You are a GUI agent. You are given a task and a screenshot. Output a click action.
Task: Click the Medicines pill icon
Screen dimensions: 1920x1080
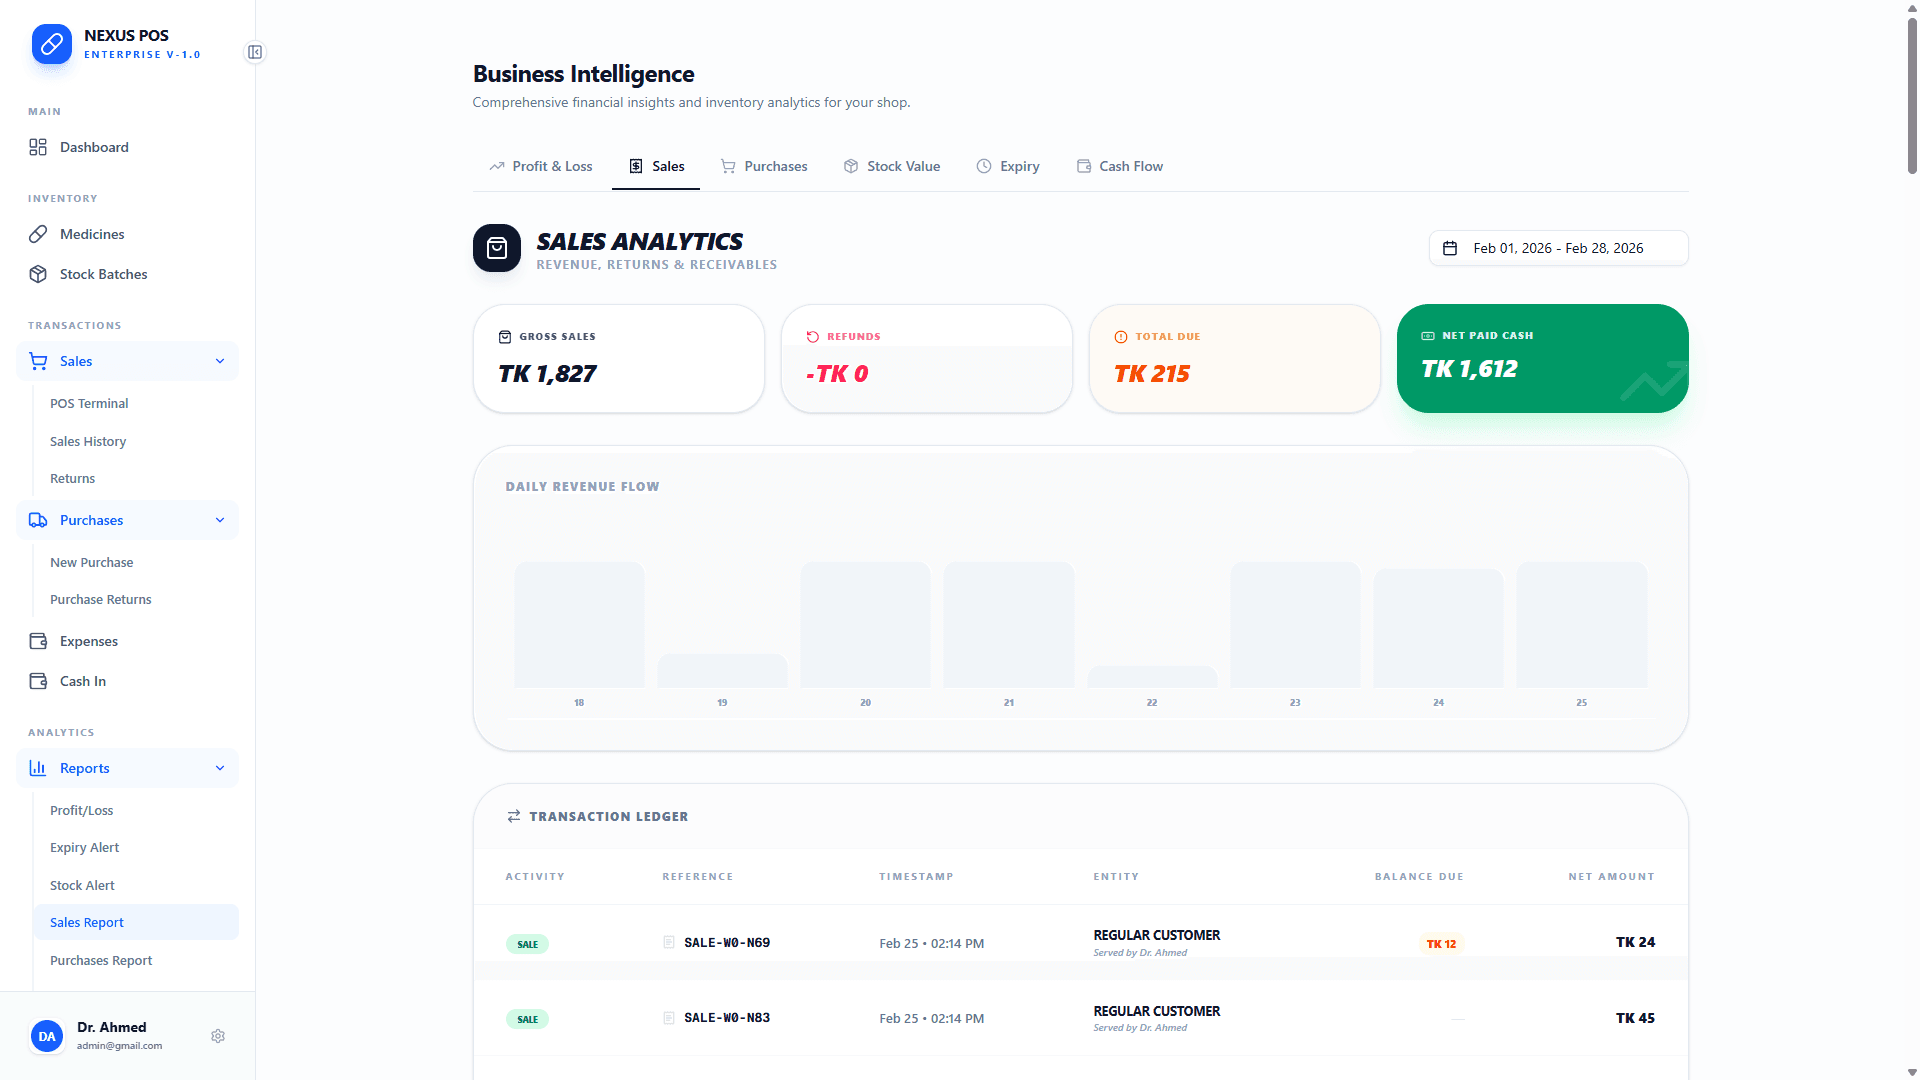pyautogui.click(x=38, y=233)
